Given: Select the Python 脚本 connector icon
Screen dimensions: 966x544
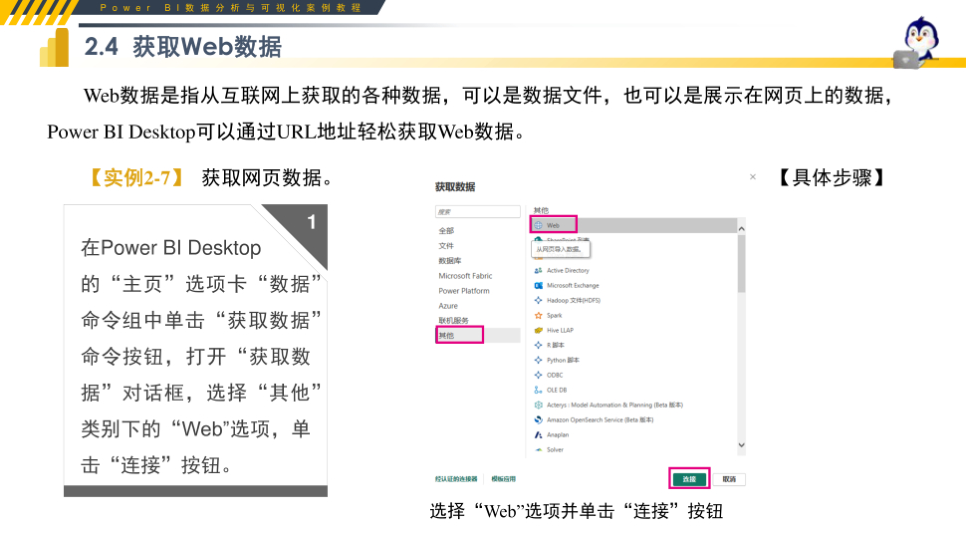Looking at the screenshot, I should [538, 360].
